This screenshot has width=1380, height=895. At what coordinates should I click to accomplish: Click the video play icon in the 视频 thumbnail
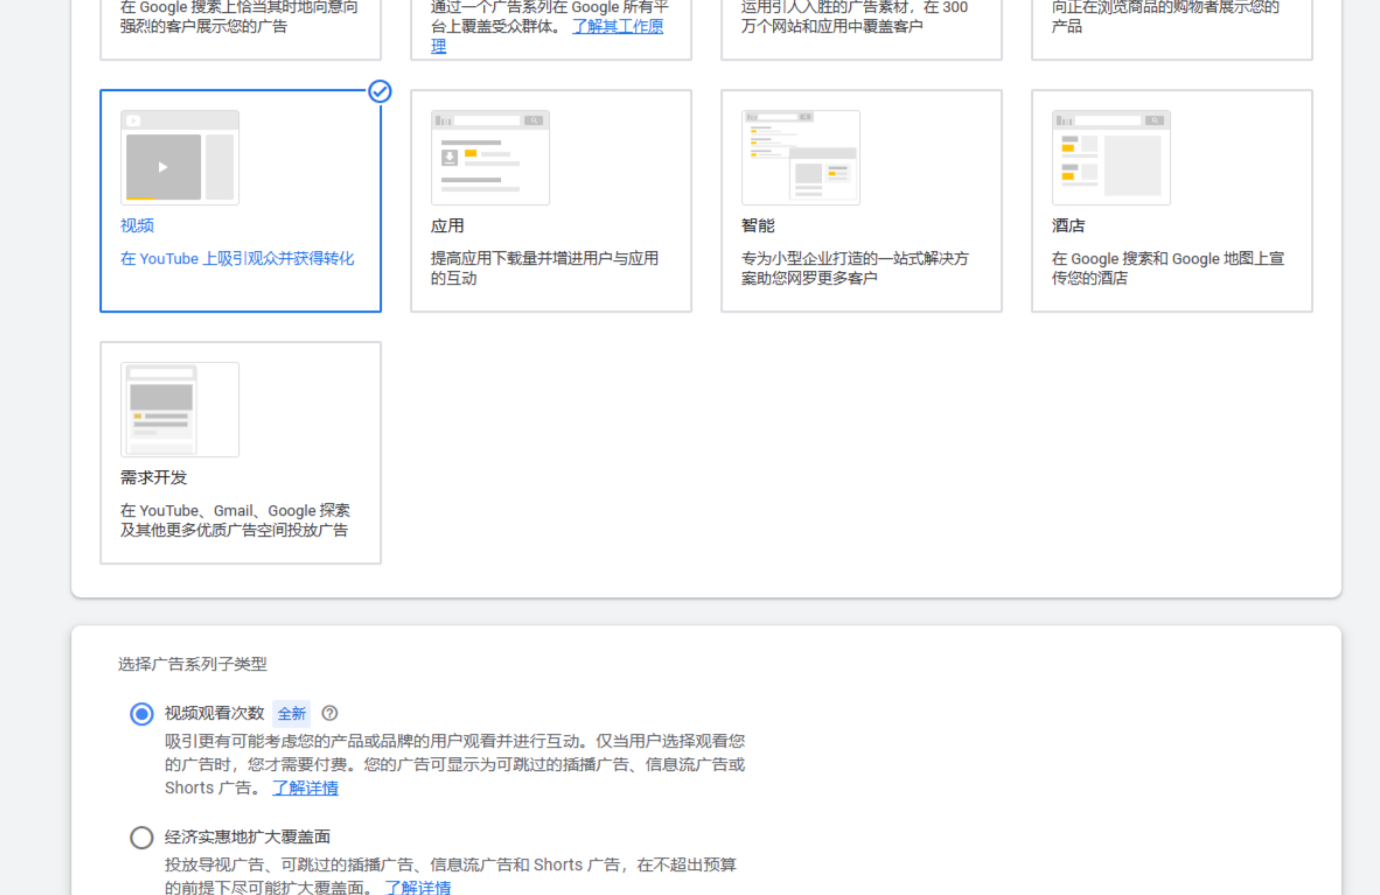[163, 167]
